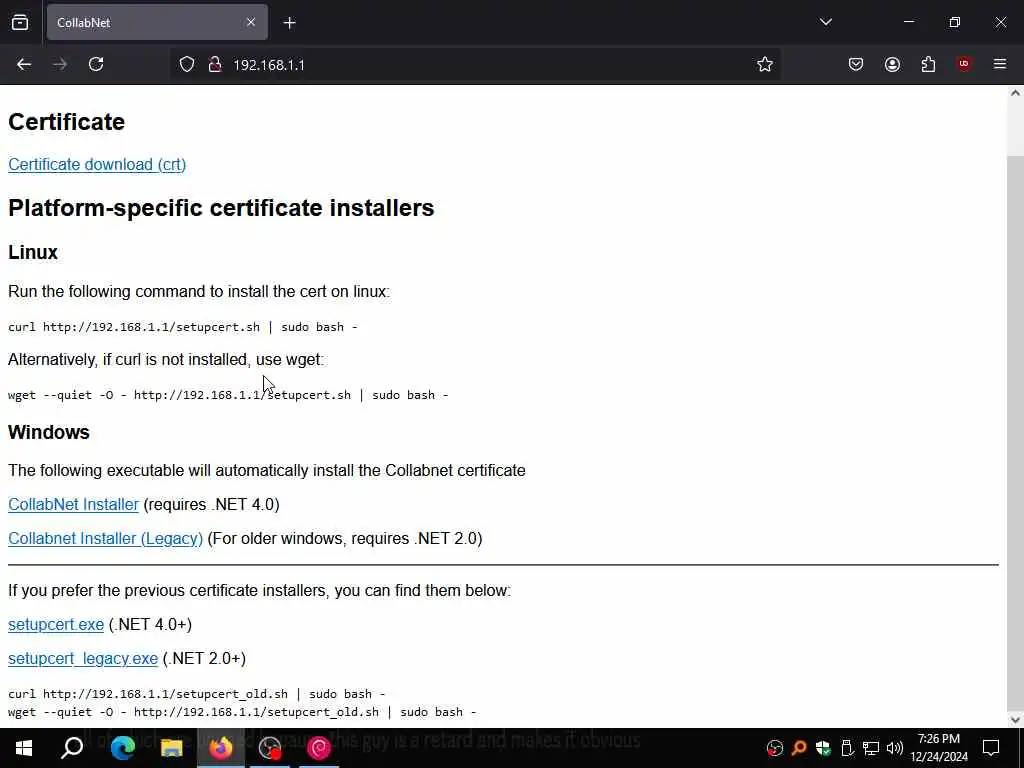
Task: Click the Platform-specific certificate installers heading
Action: [x=221, y=208]
